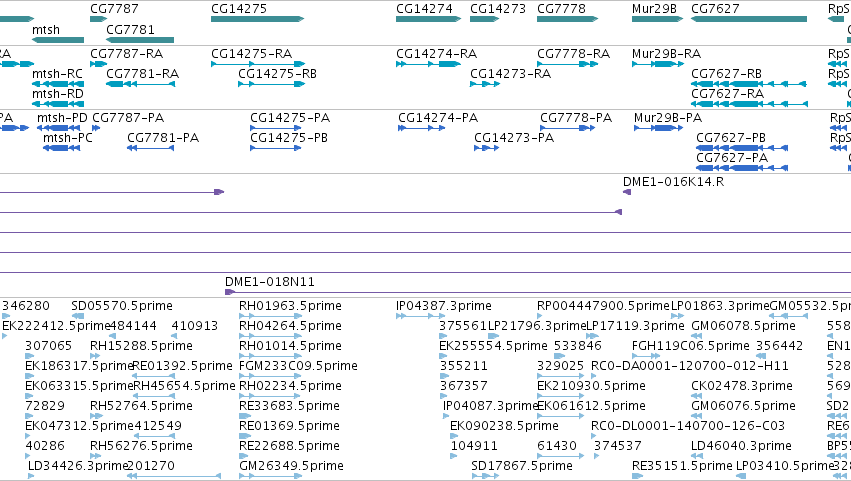This screenshot has height=481, width=851.
Task: Select the EK210930.5prime EST label
Action: [x=591, y=386]
